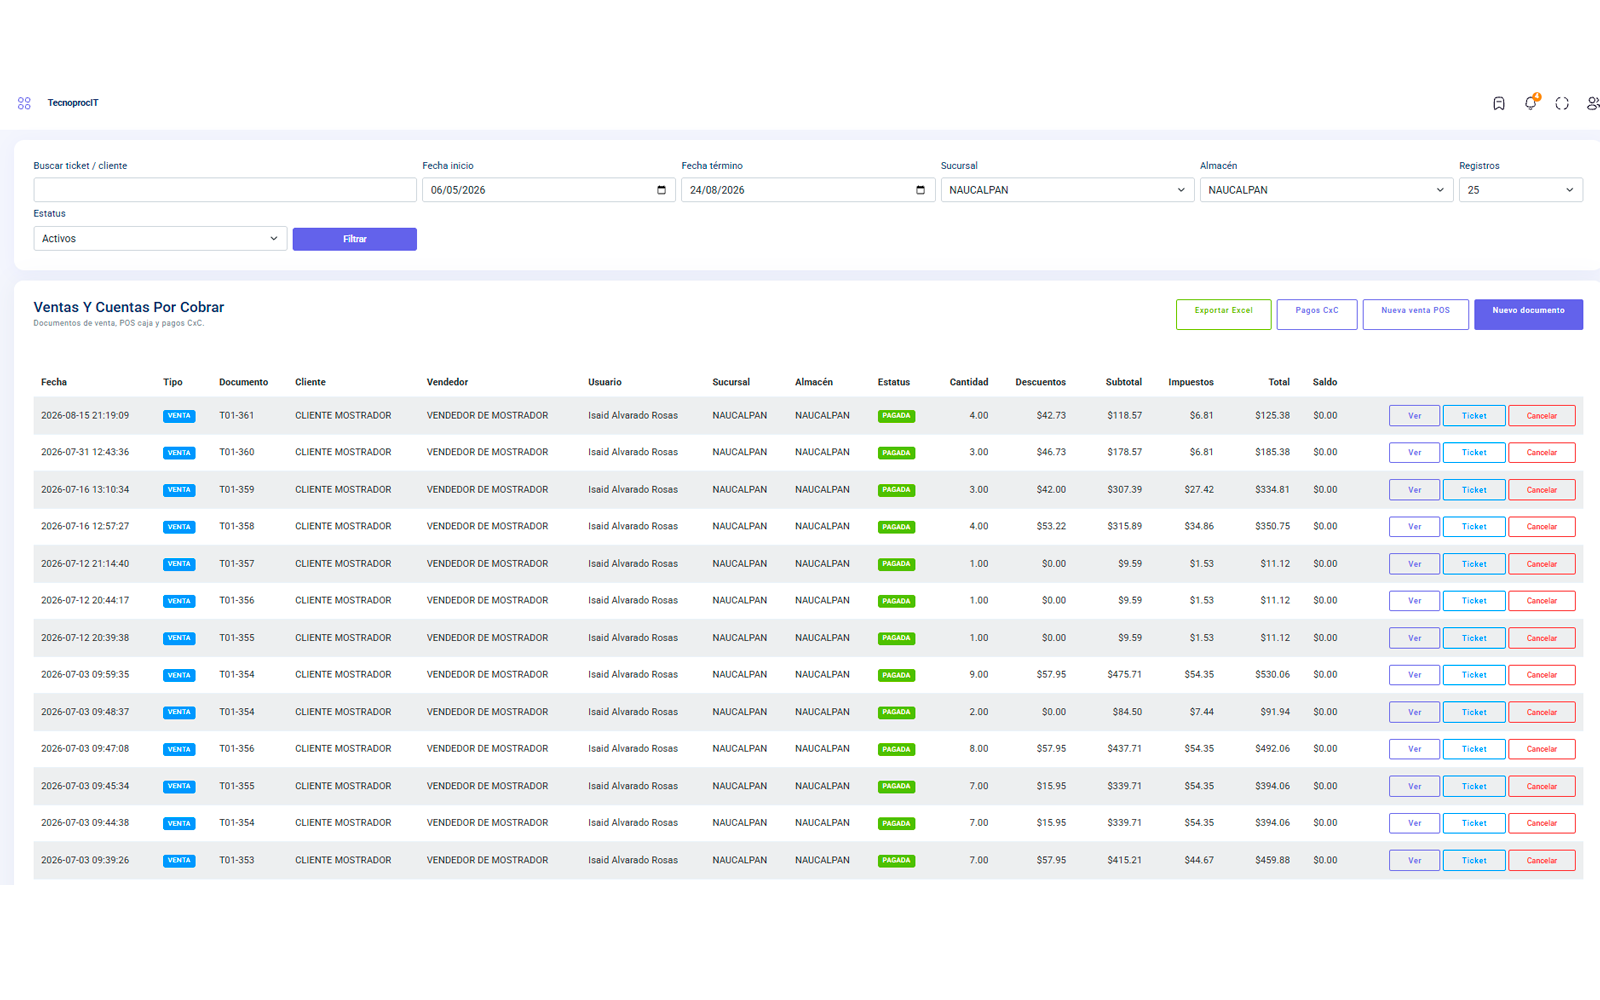The image size is (1600, 1000).
Task: Open Ticket for sale T01-357
Action: pos(1474,564)
